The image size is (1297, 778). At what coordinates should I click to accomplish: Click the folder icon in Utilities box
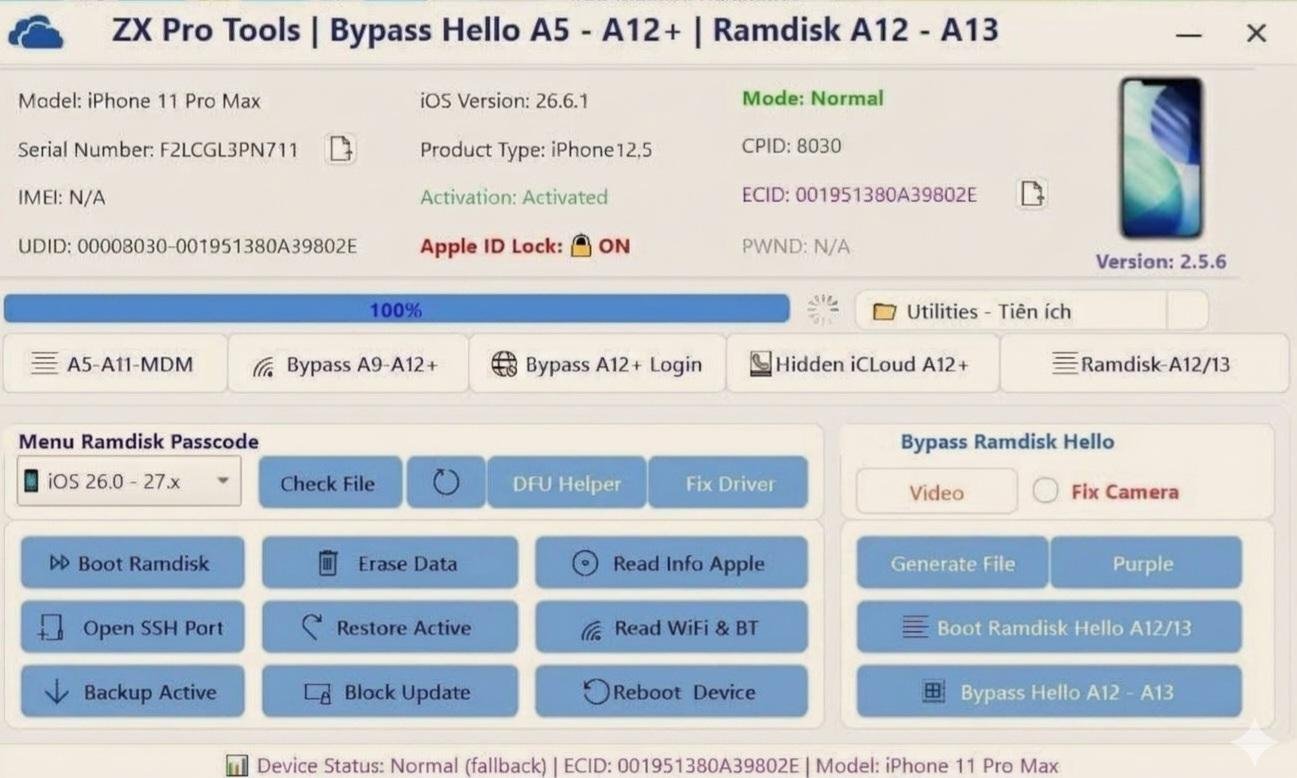[x=884, y=312]
